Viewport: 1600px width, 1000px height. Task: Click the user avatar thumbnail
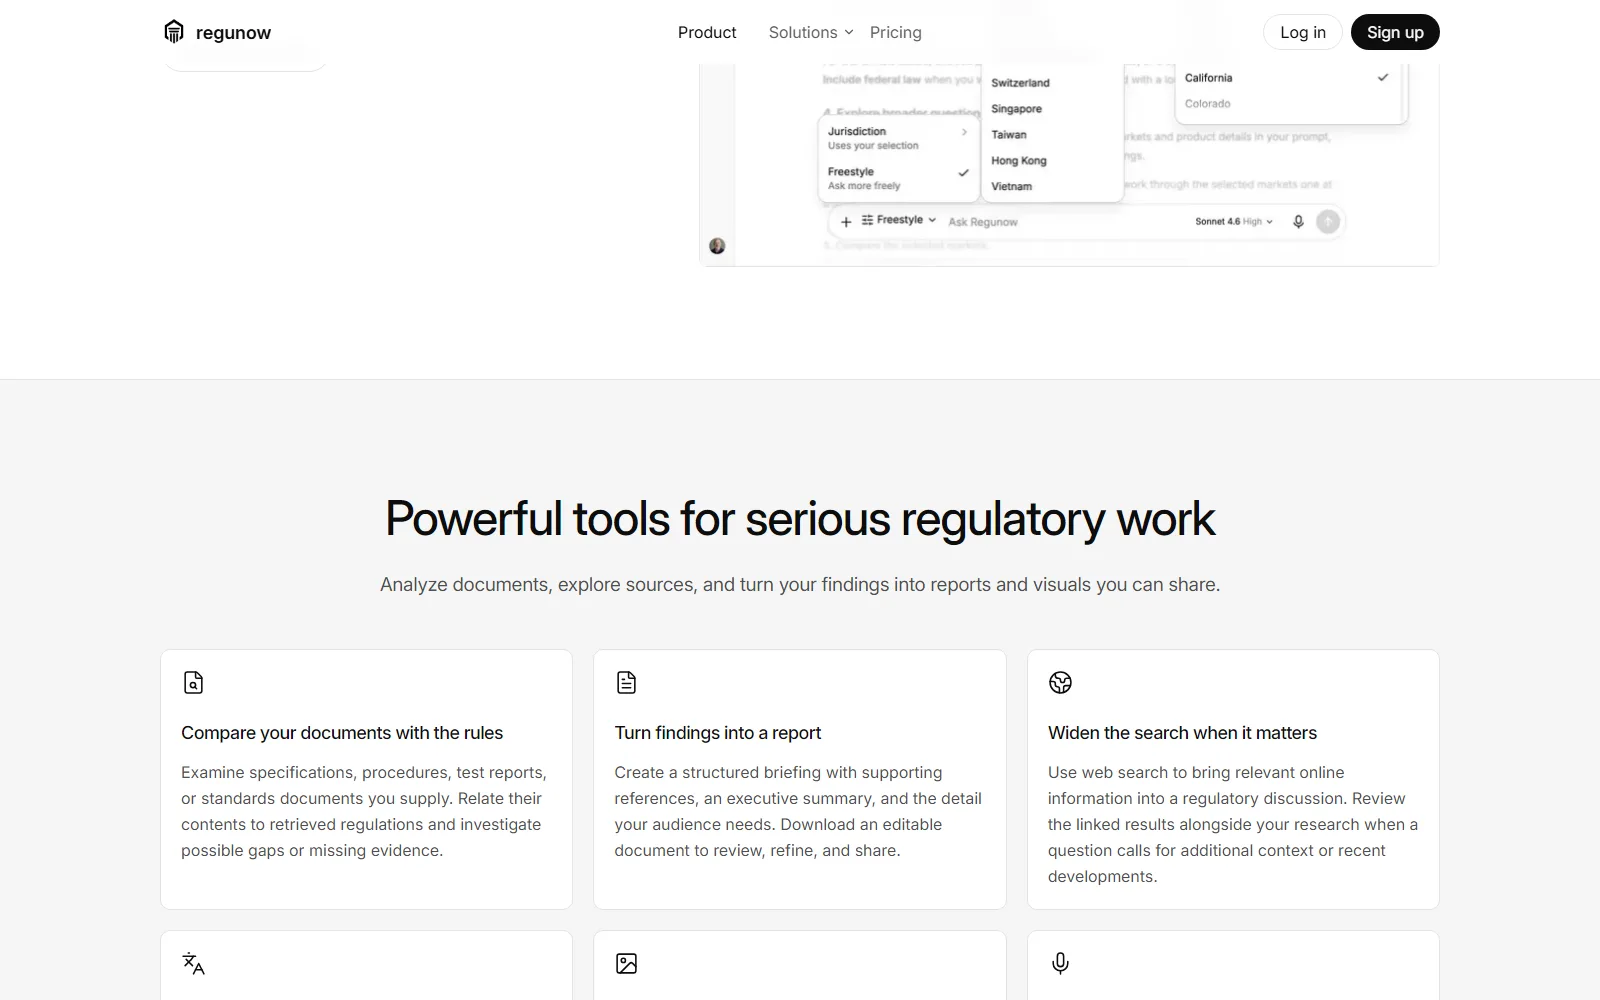tap(717, 246)
